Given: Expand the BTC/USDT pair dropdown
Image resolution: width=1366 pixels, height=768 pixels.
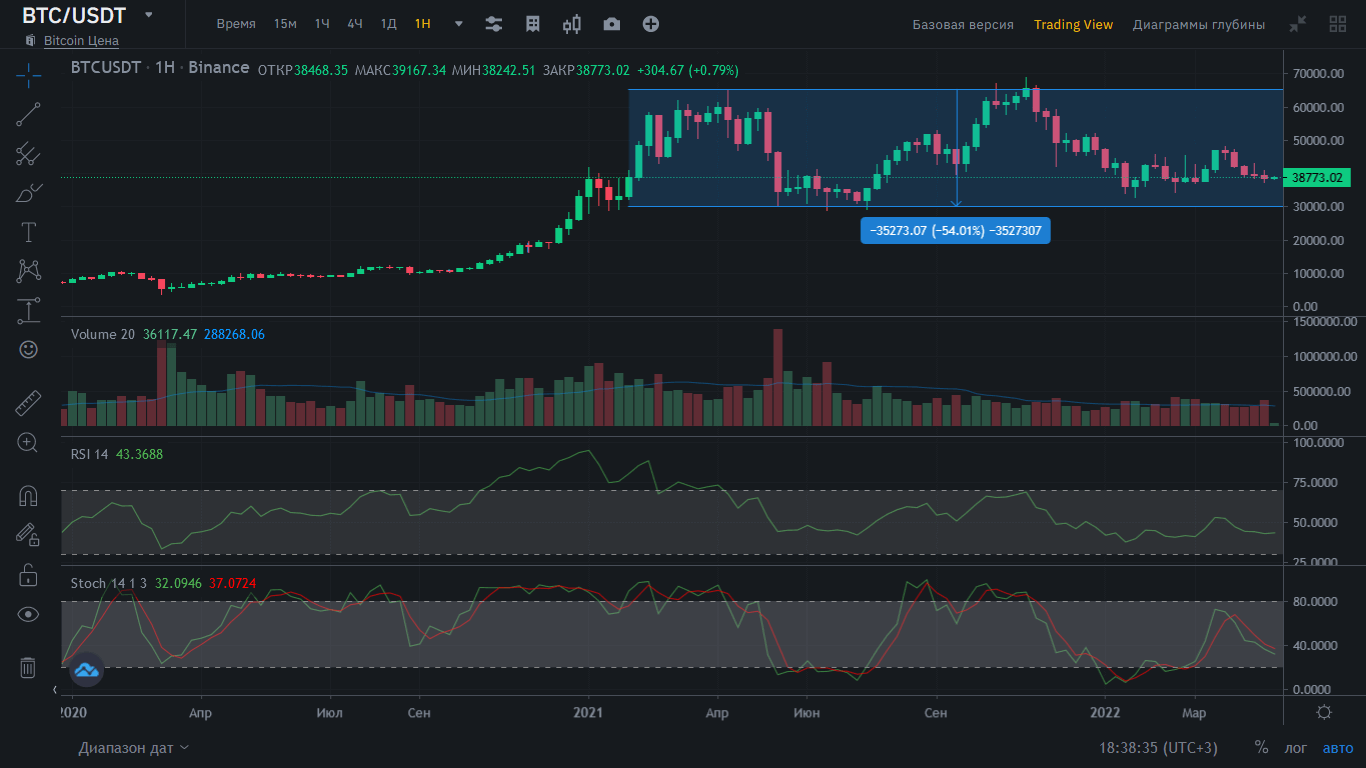Looking at the screenshot, I should [149, 15].
